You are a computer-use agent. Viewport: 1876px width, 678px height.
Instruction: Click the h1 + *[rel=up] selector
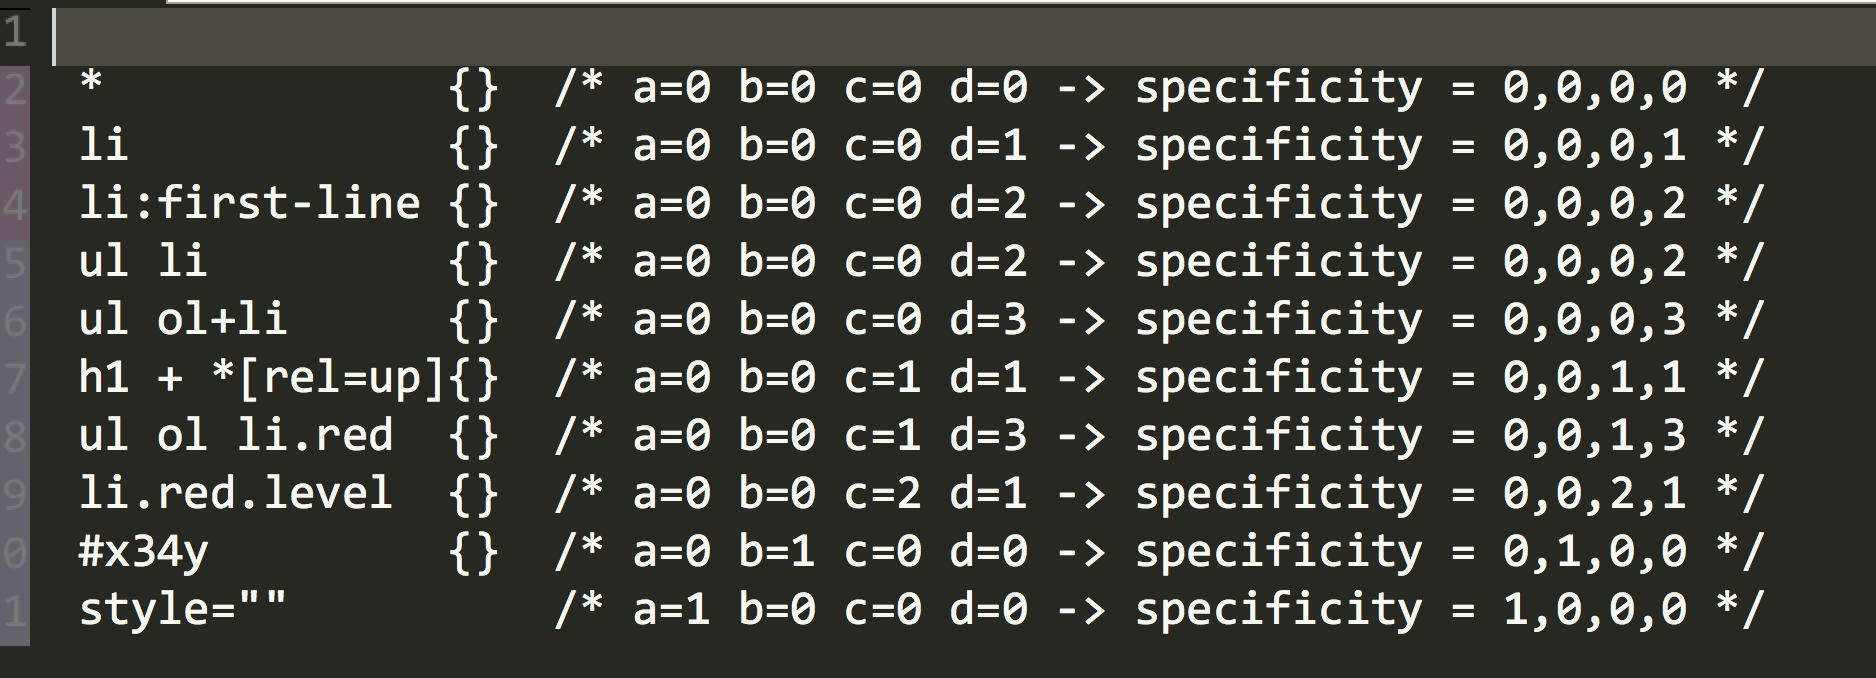point(261,378)
